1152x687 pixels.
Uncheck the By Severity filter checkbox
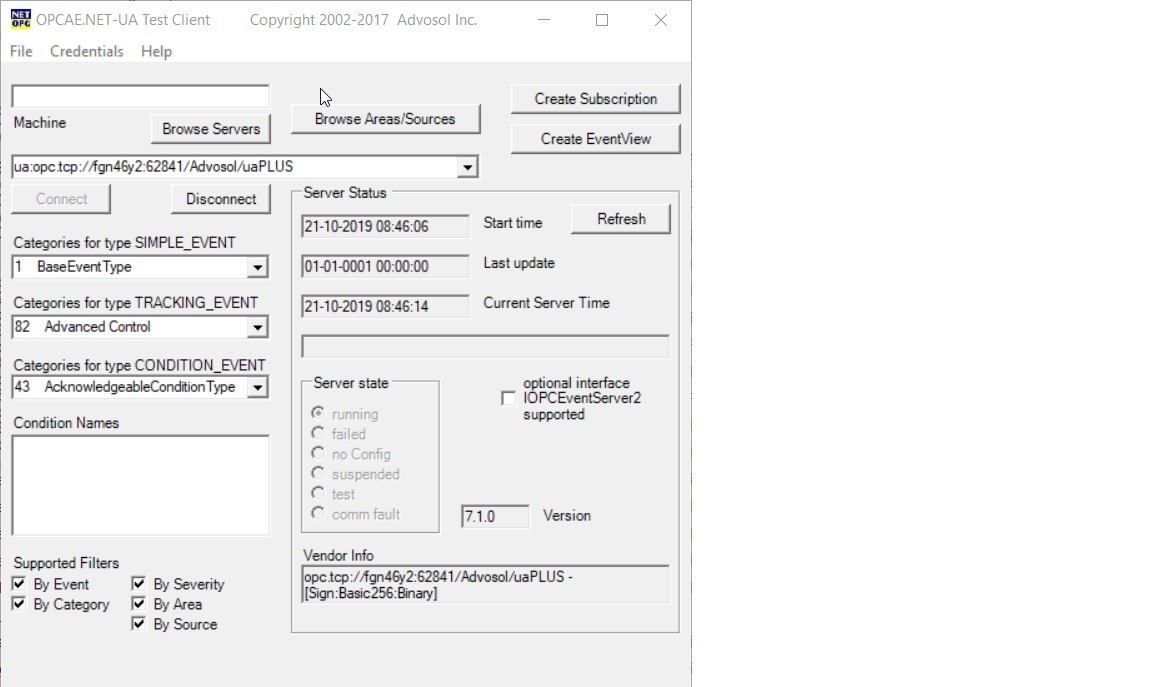coord(139,584)
